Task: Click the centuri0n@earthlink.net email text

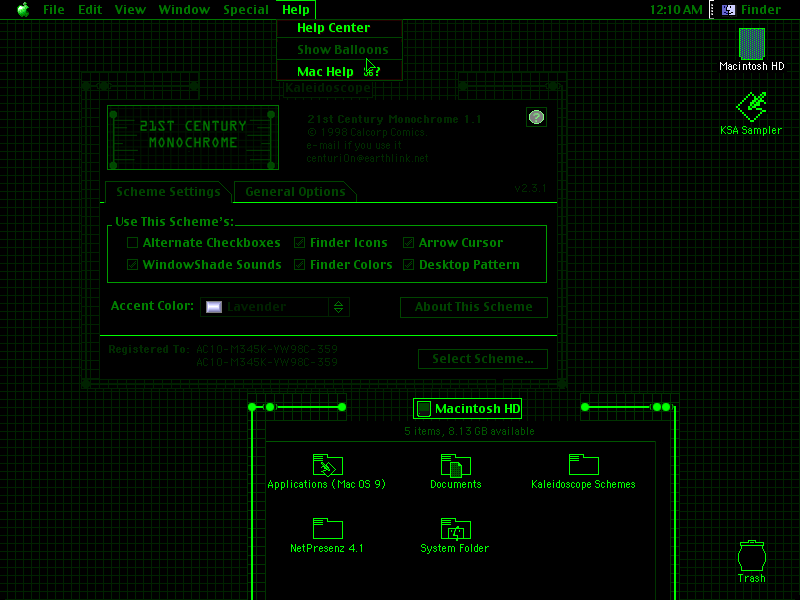Action: [x=367, y=158]
